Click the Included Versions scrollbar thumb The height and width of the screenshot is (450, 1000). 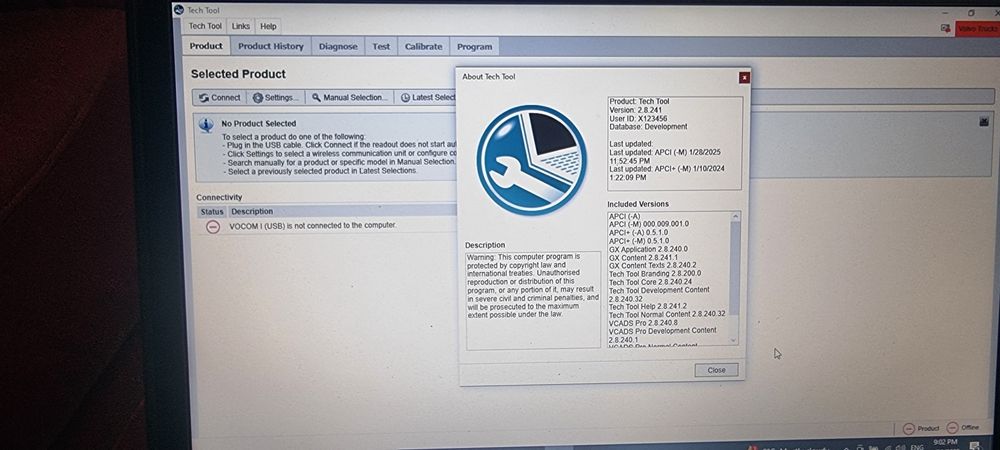(735, 268)
